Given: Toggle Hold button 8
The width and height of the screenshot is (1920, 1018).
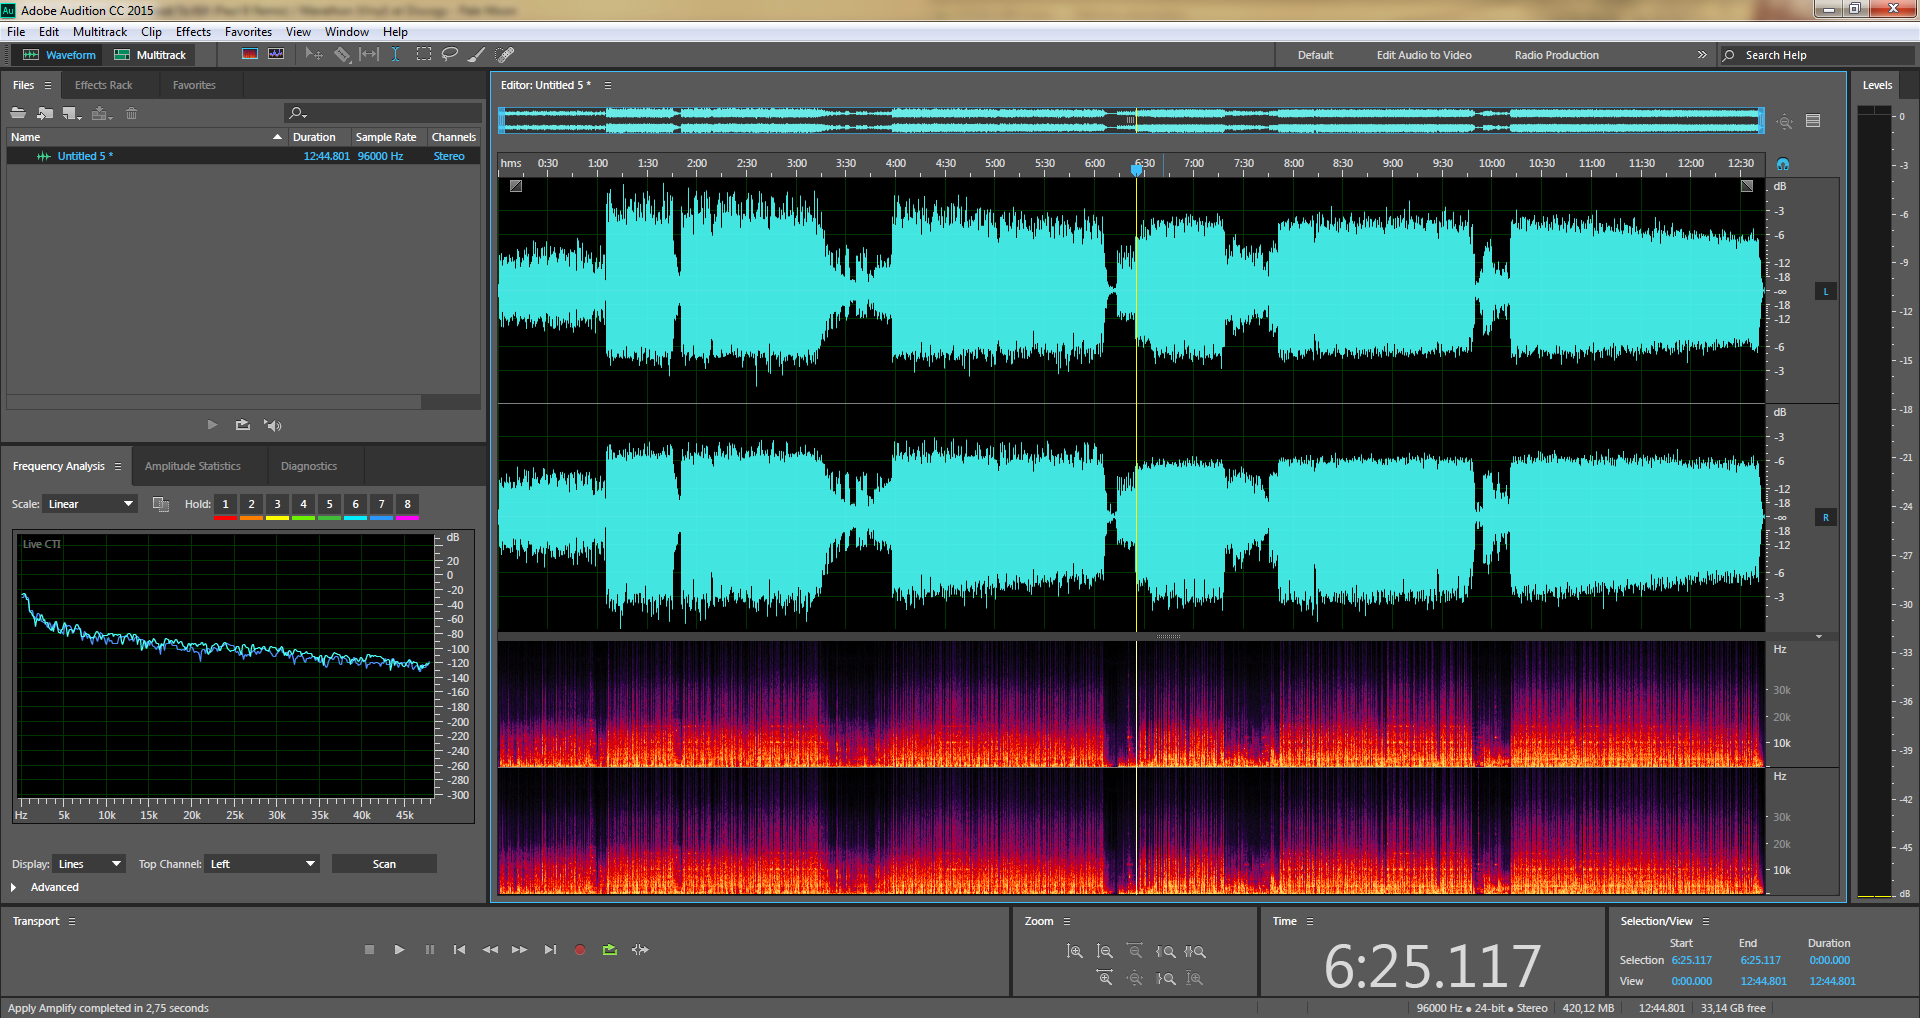Looking at the screenshot, I should pyautogui.click(x=407, y=504).
